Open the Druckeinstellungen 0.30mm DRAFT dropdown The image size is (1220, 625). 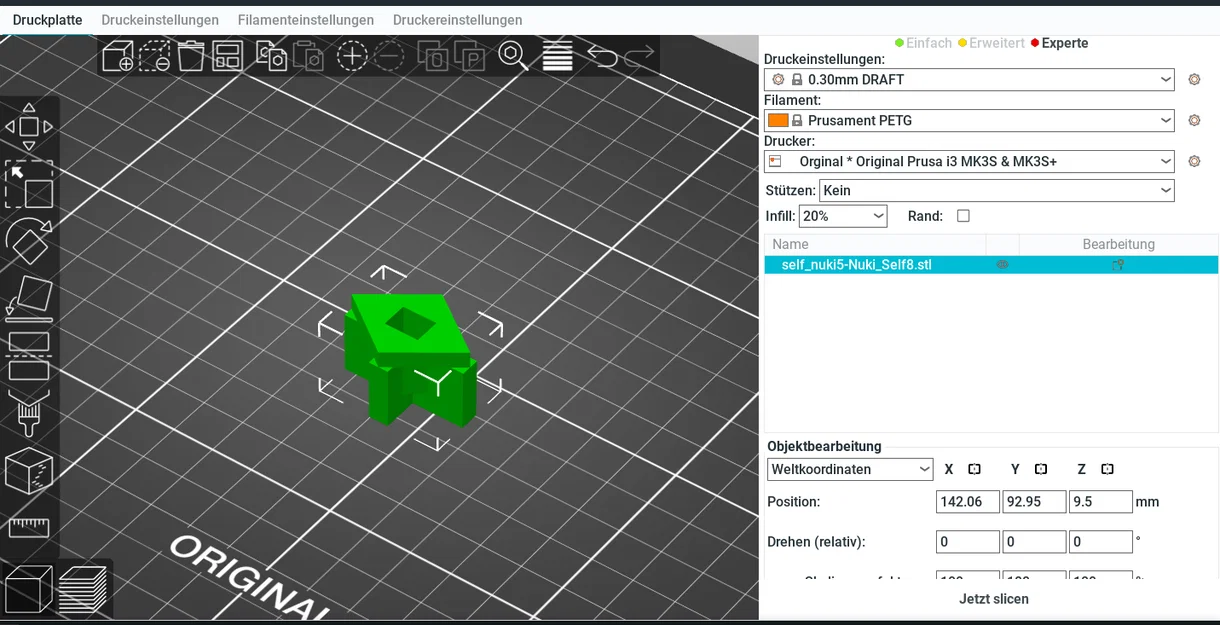[x=969, y=79]
